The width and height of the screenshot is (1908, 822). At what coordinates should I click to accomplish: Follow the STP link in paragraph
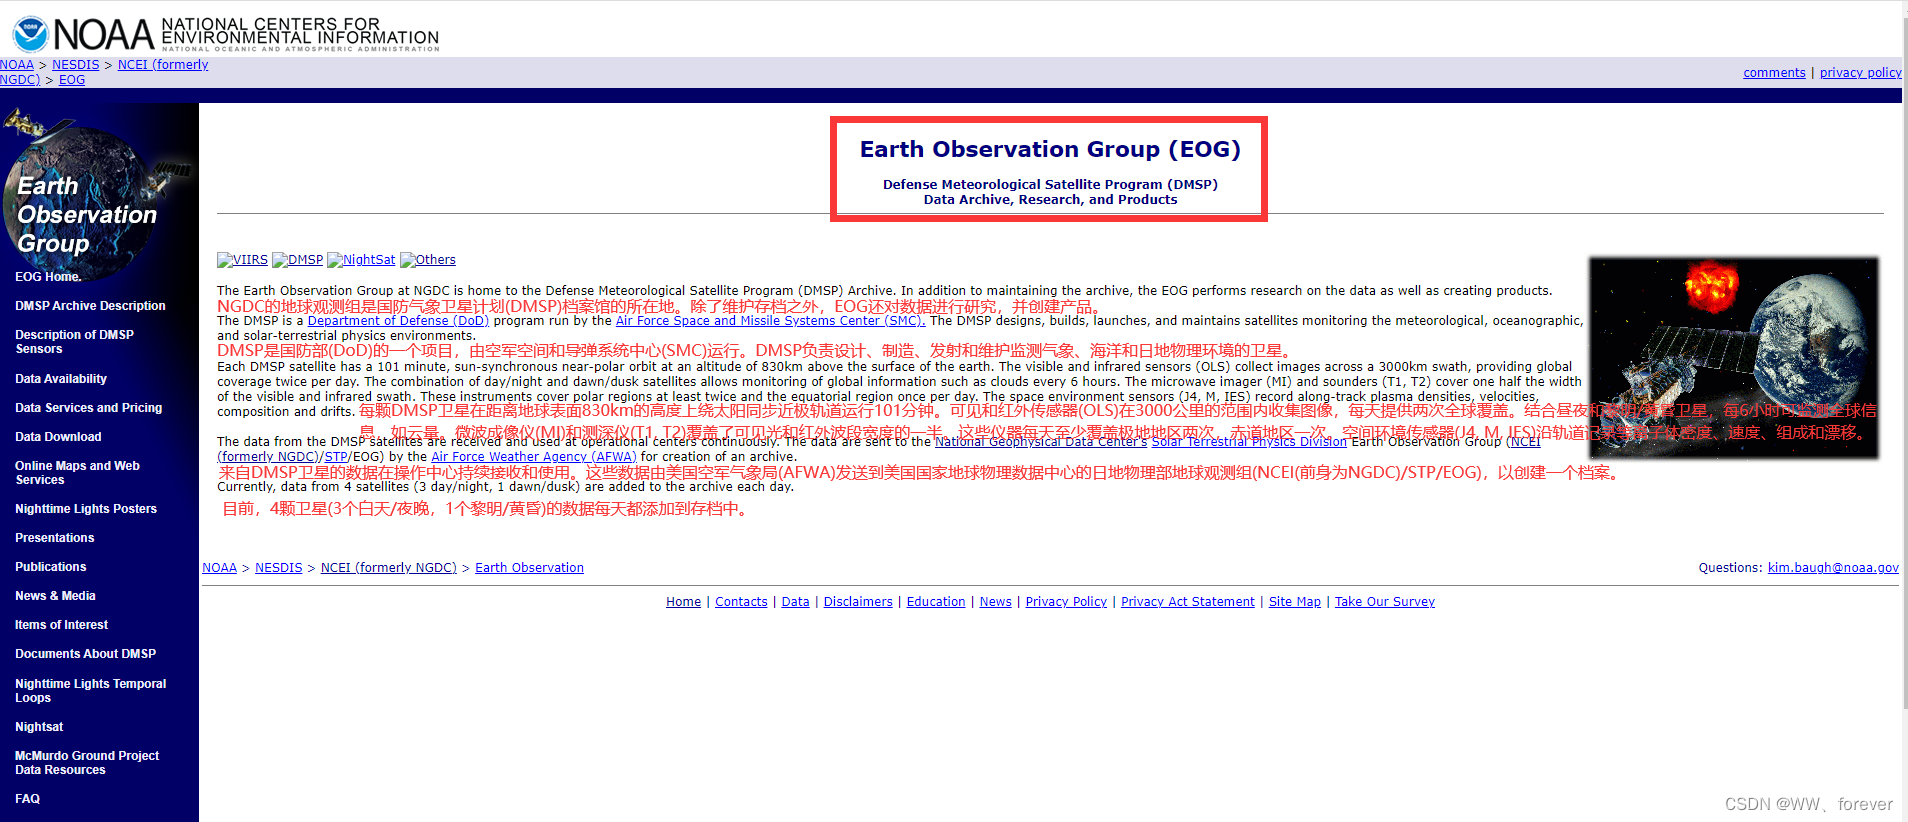[x=336, y=457]
